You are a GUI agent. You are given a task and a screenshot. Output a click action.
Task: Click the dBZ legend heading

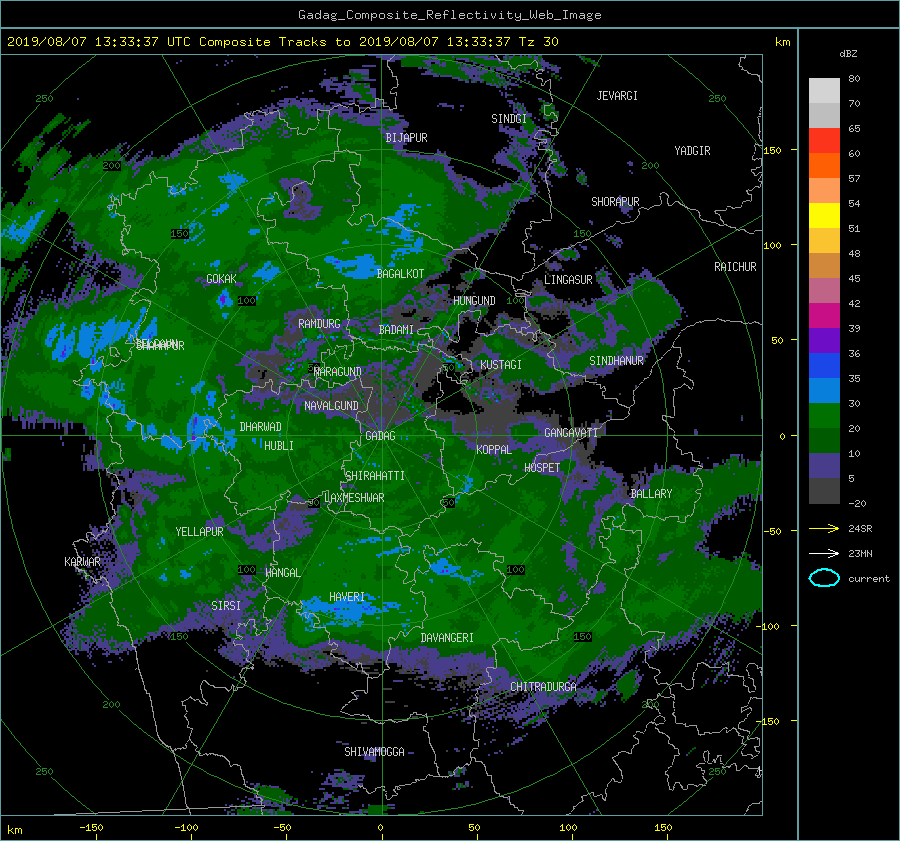click(x=848, y=54)
